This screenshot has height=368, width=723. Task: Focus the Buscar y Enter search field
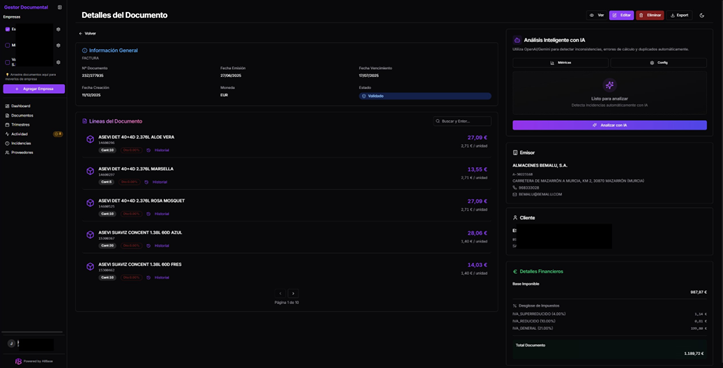pyautogui.click(x=462, y=121)
